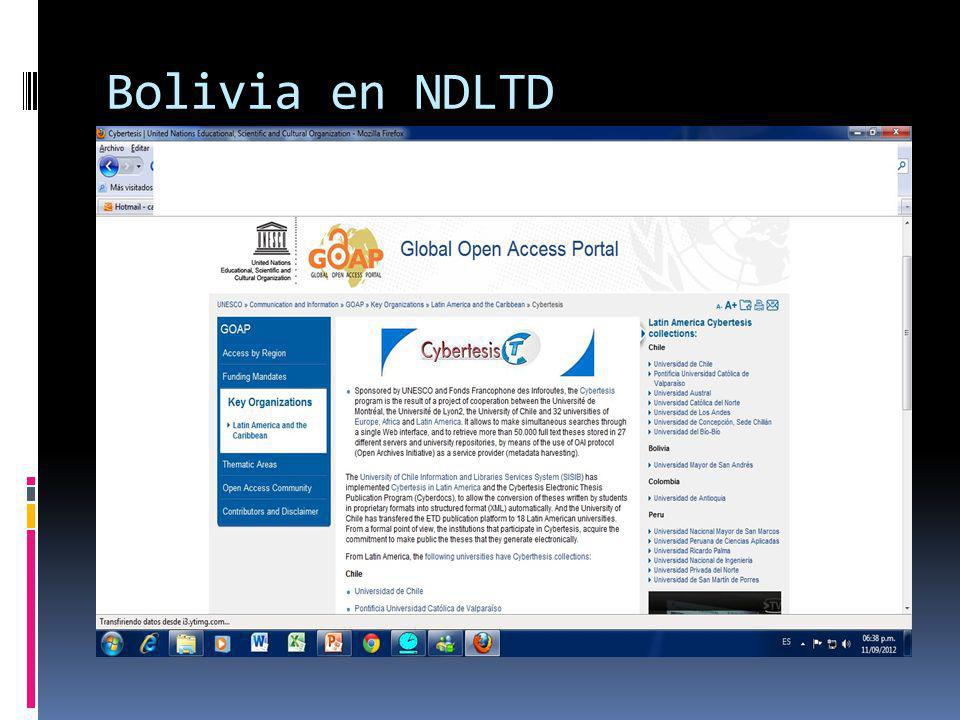
Task: Decrease text size with A- icon
Action: tap(719, 306)
